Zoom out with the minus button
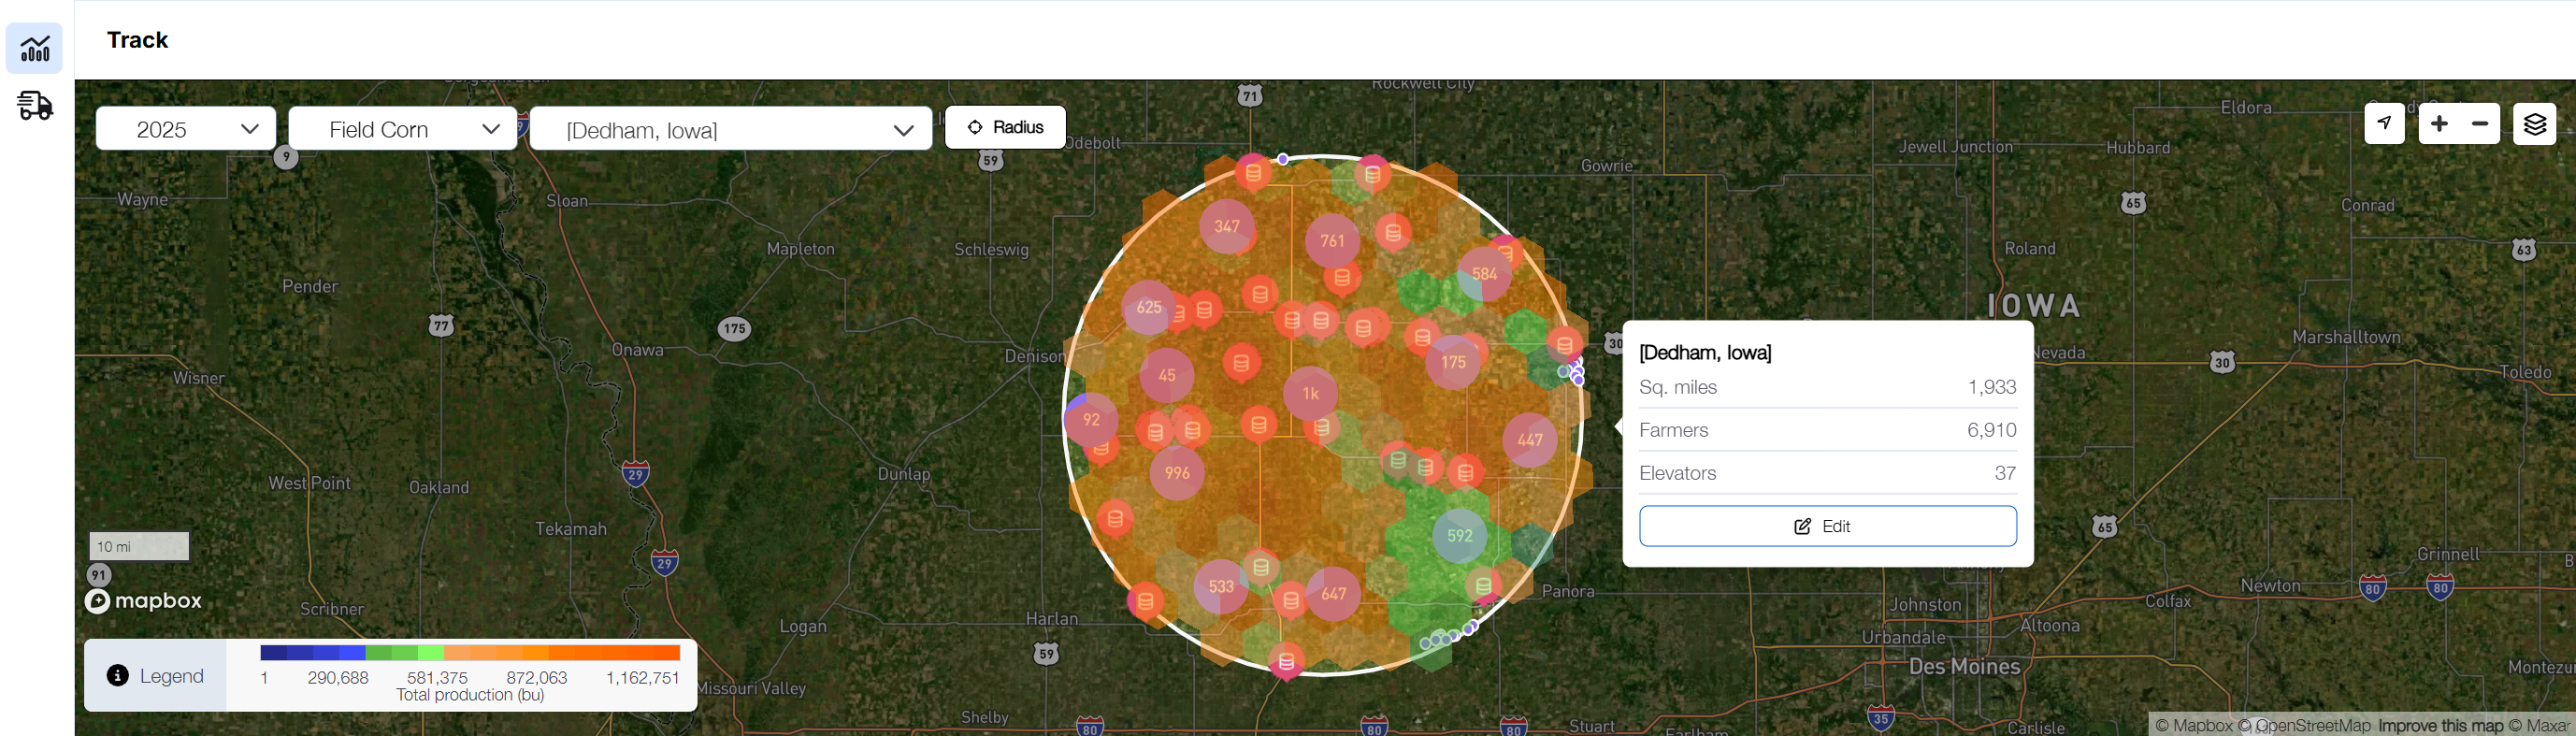 2480,124
